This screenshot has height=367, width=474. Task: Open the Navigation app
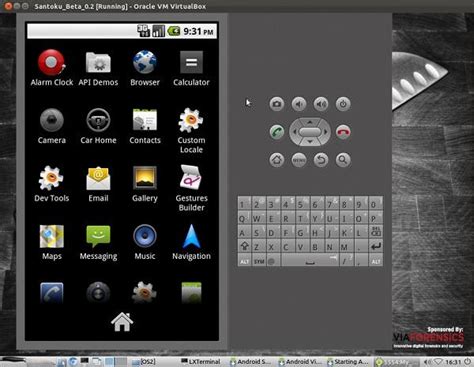tap(191, 242)
